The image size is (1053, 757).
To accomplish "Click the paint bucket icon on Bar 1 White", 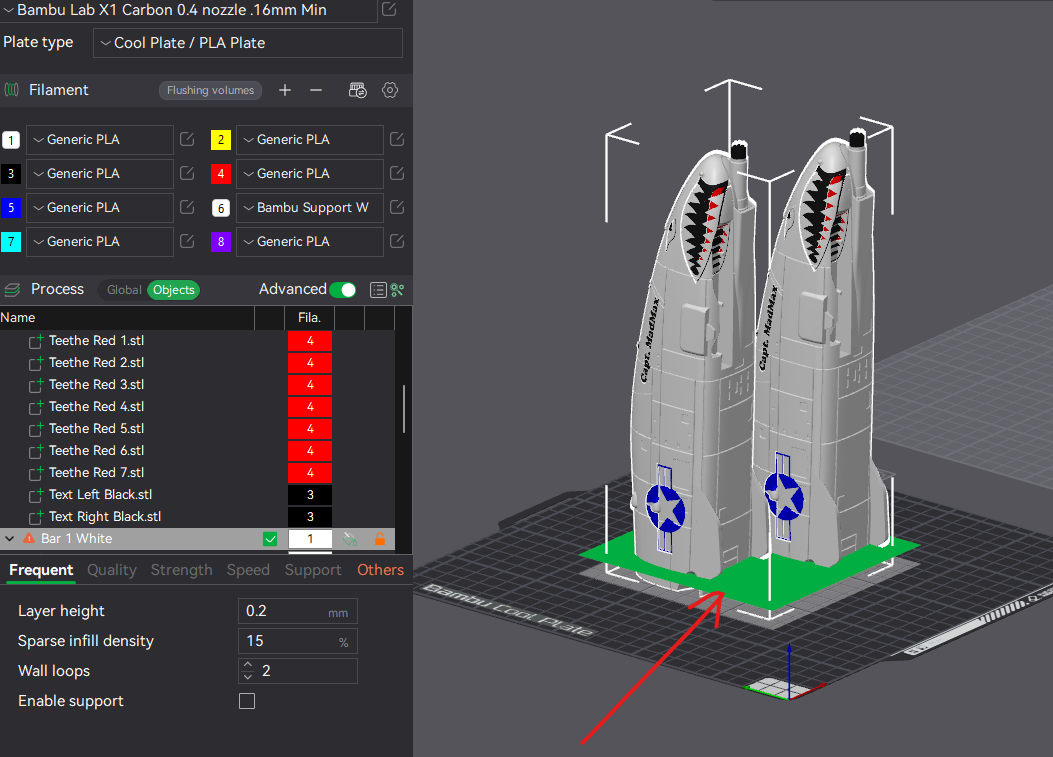I will (350, 538).
